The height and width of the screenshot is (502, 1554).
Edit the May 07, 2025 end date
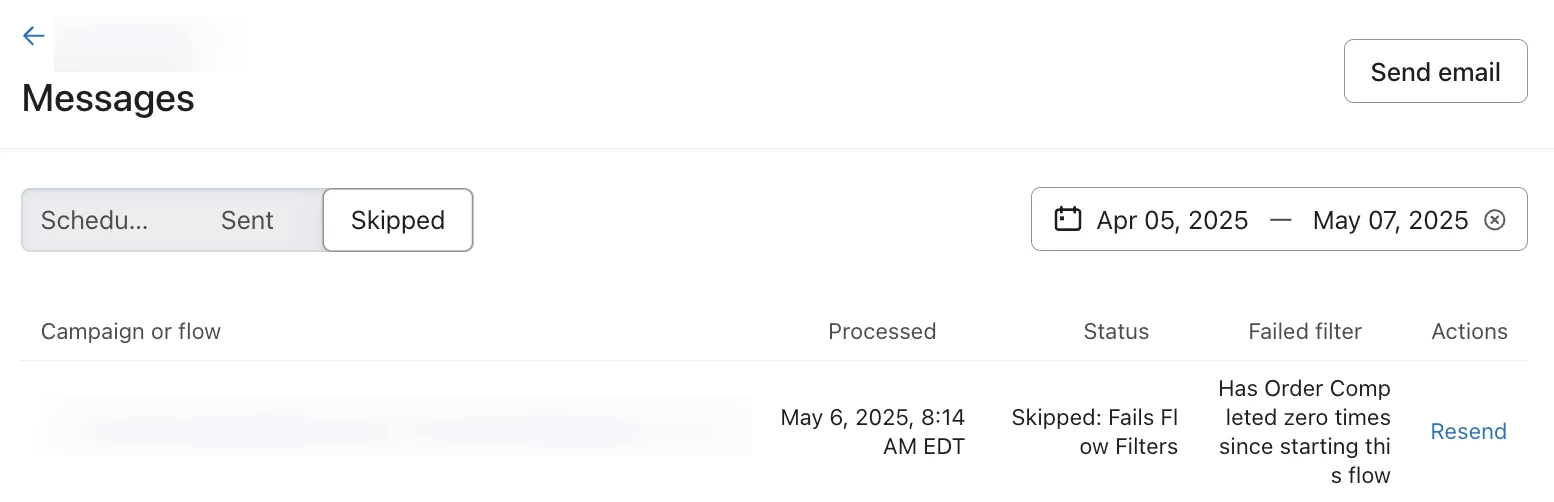tap(1390, 220)
